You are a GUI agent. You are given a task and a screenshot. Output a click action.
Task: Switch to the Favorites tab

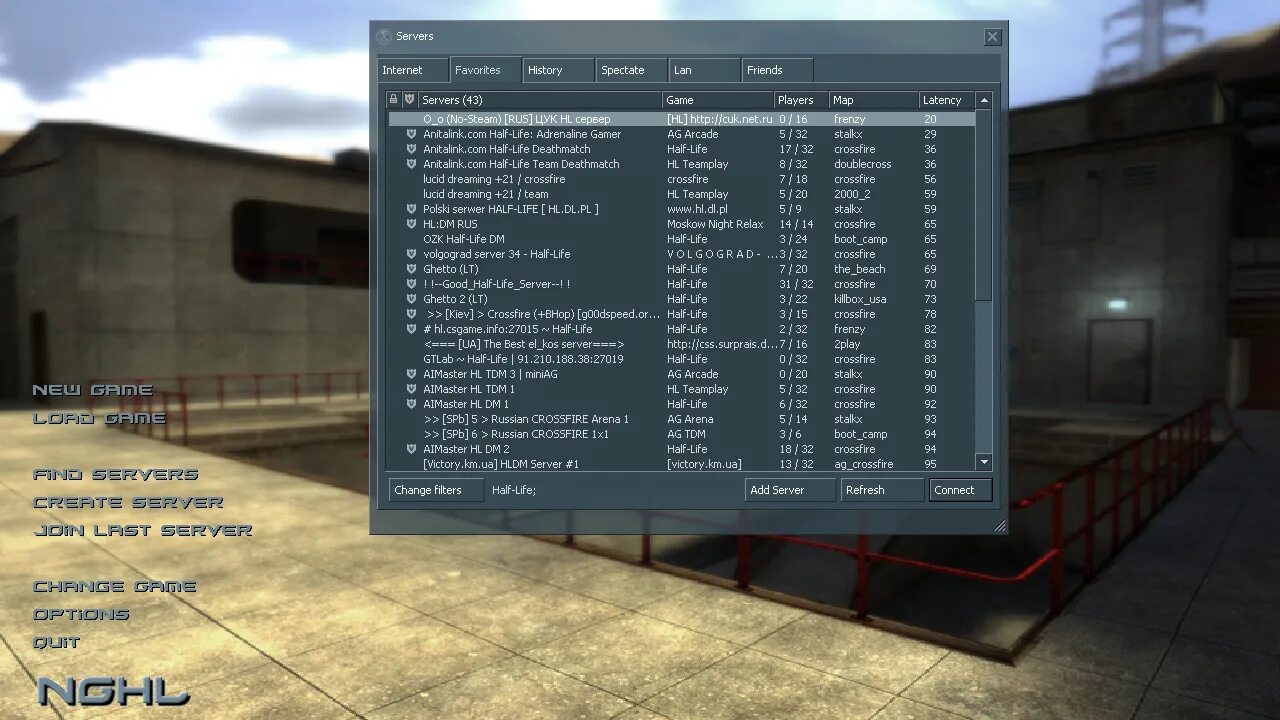[486, 69]
